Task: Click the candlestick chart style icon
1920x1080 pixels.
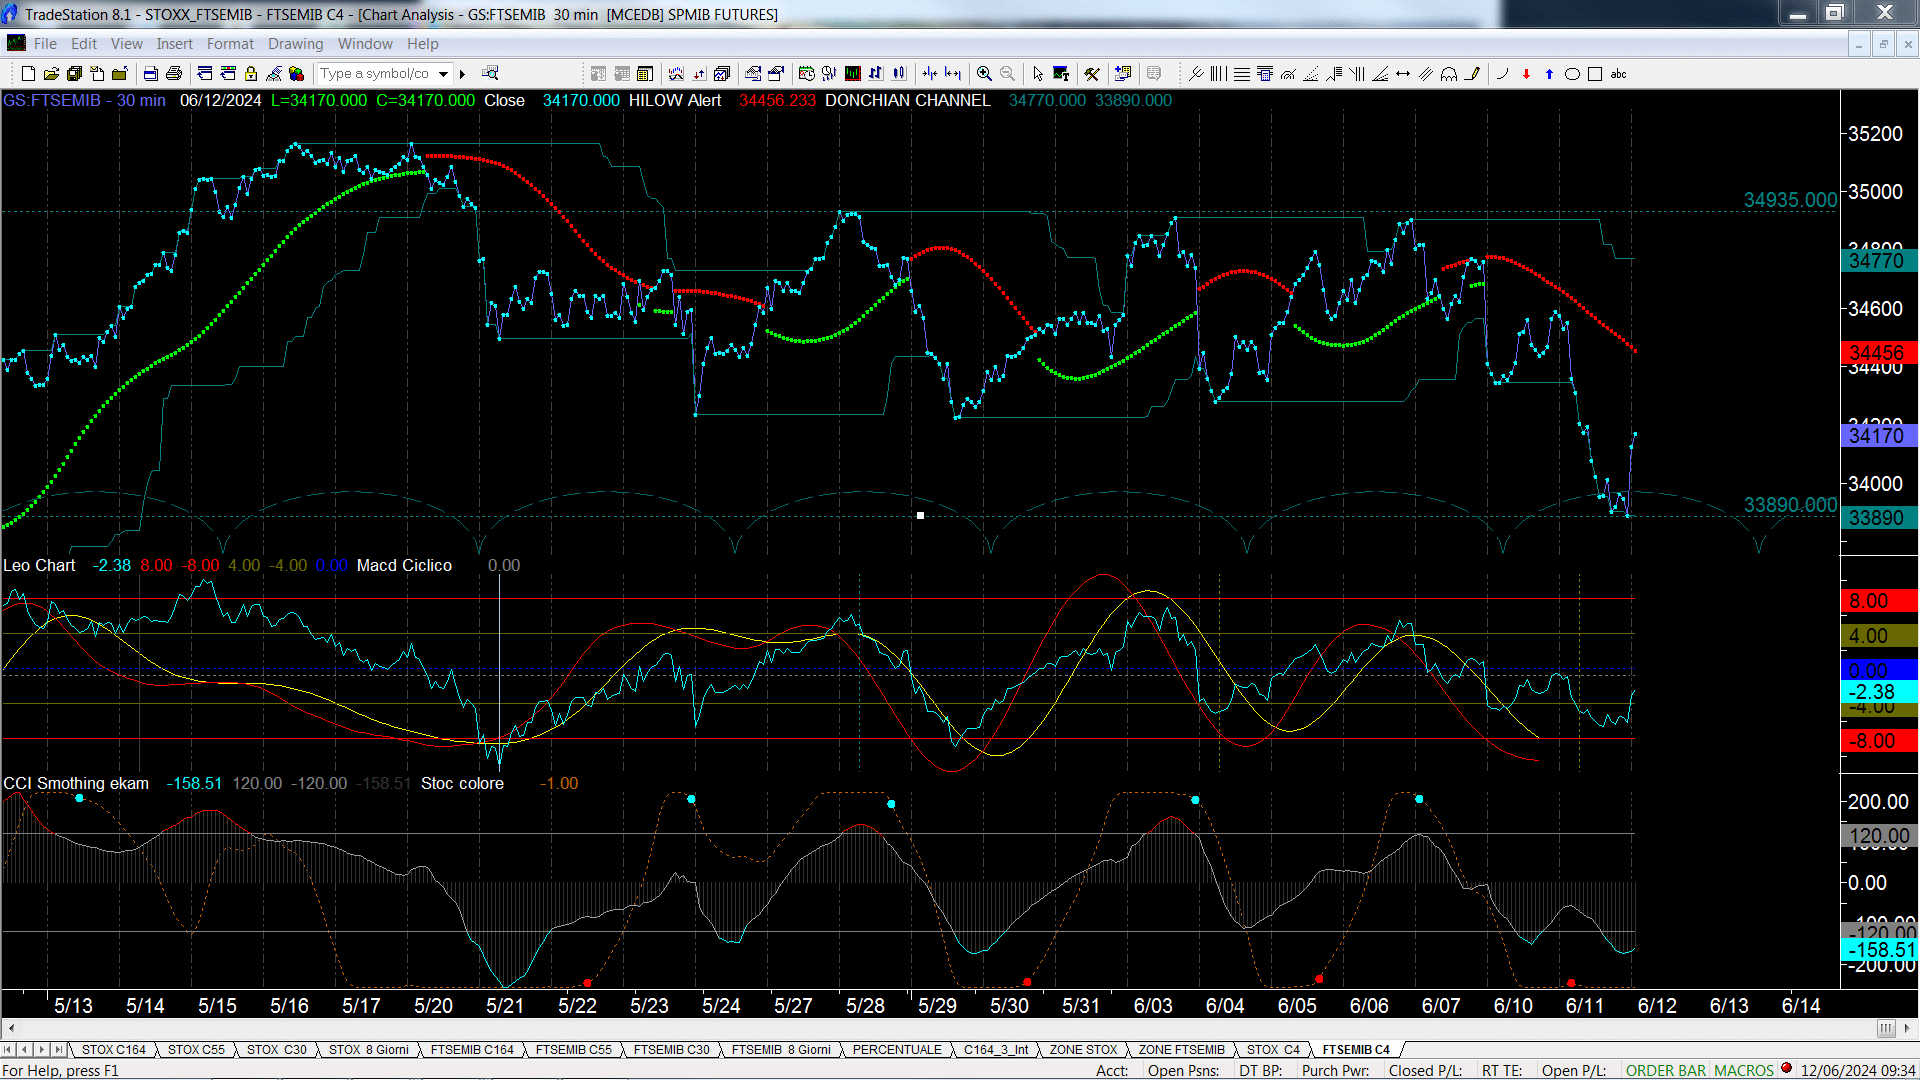Action: coord(899,74)
